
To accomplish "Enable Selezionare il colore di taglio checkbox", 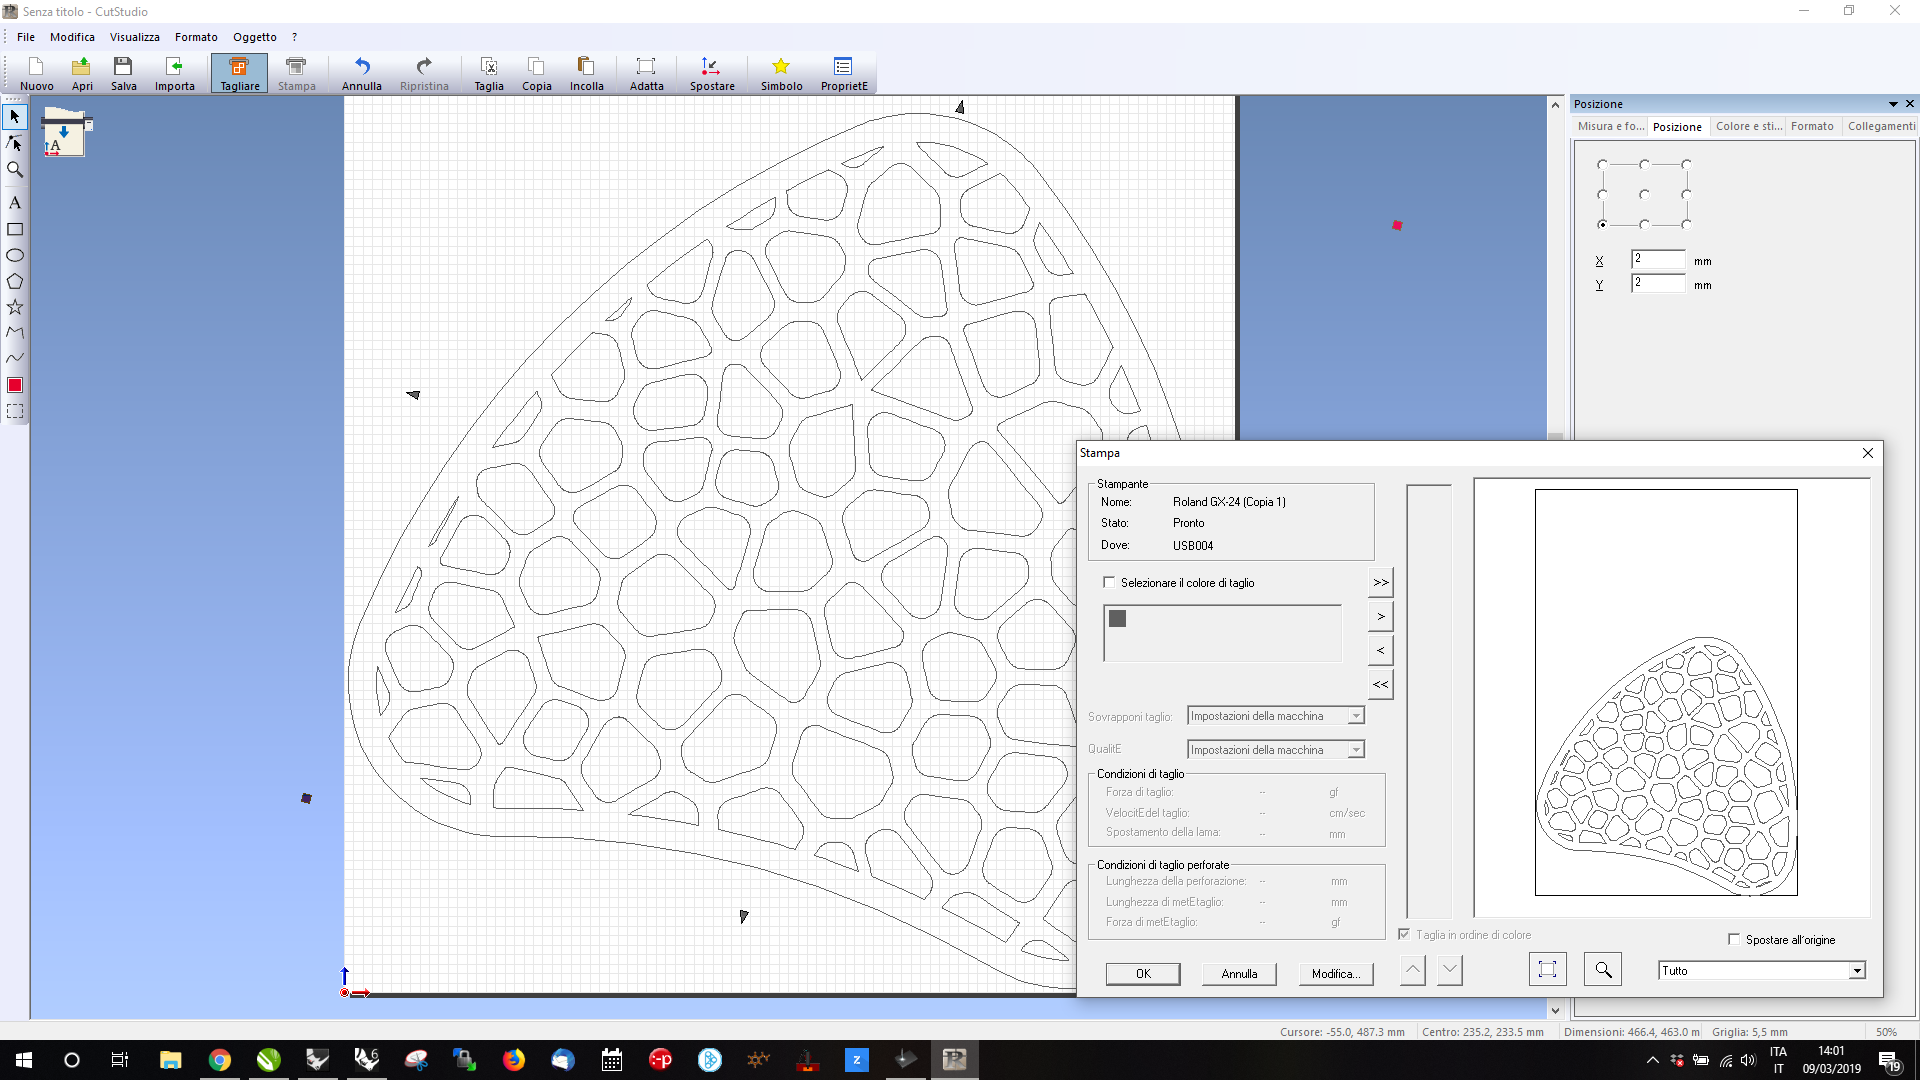I will click(x=1109, y=582).
